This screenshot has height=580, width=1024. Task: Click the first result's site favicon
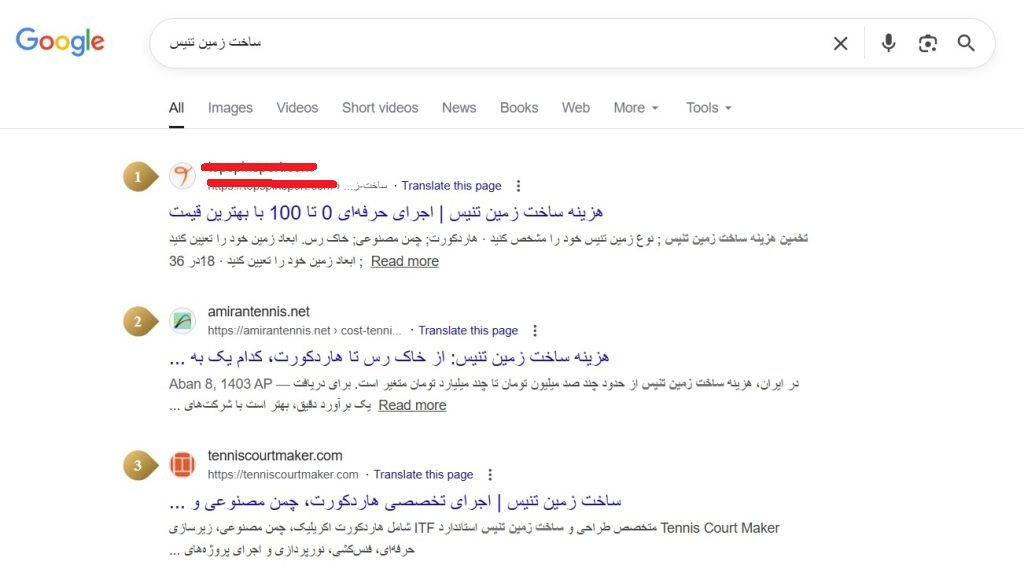182,176
